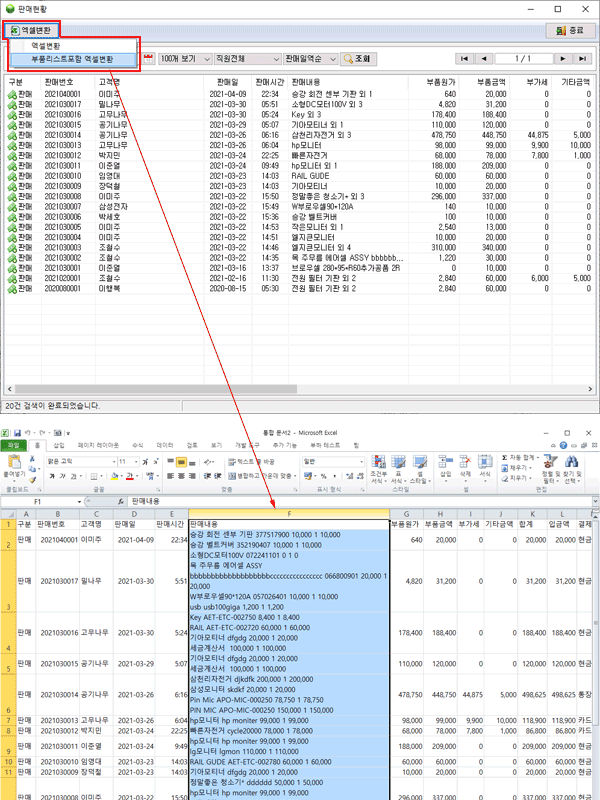Open the Excel 파일 tab
The height and width of the screenshot is (800, 600).
point(13,445)
